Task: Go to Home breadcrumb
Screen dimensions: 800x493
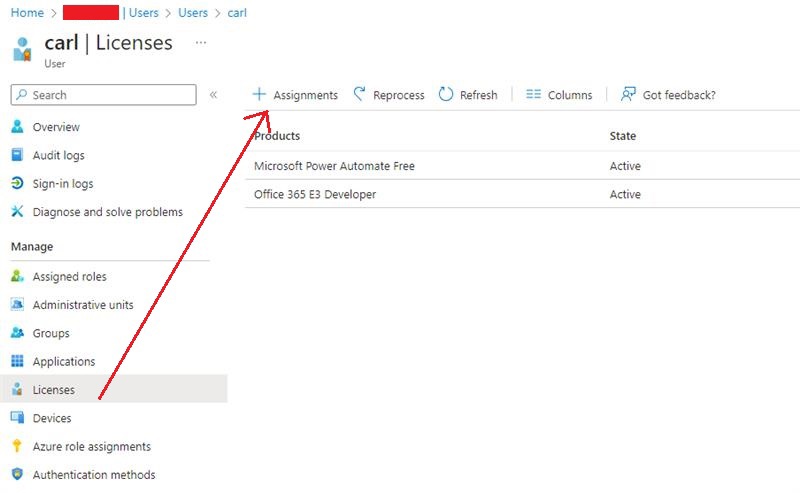Action: click(x=27, y=13)
